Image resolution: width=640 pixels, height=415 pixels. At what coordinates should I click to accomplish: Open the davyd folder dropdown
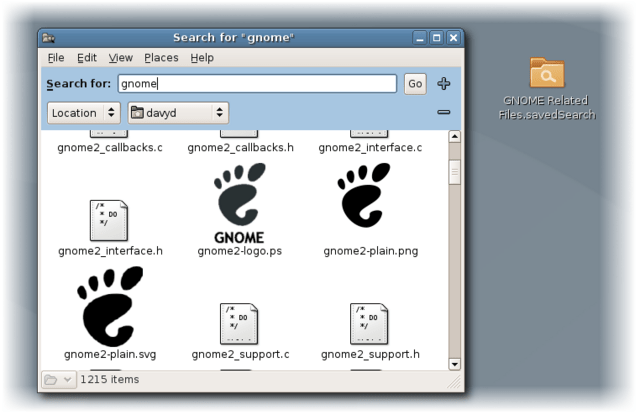(178, 113)
